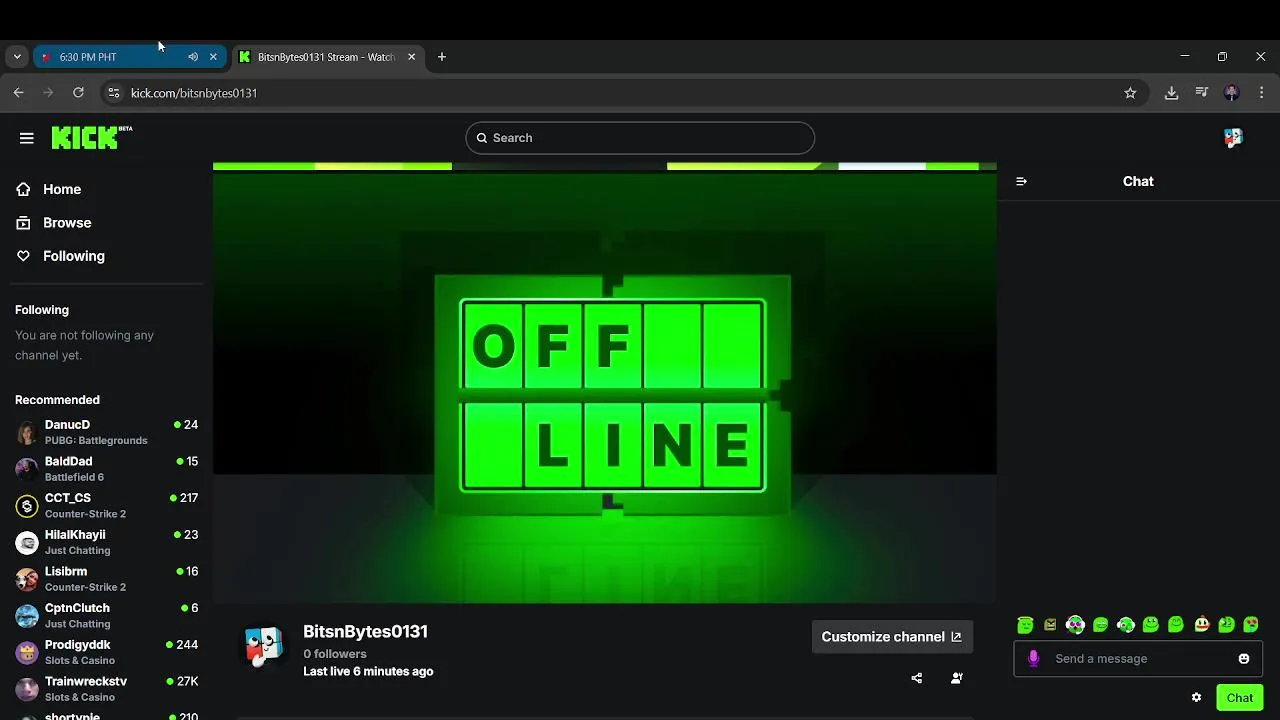Image resolution: width=1280 pixels, height=720 pixels.
Task: Reload the page
Action: (x=78, y=93)
